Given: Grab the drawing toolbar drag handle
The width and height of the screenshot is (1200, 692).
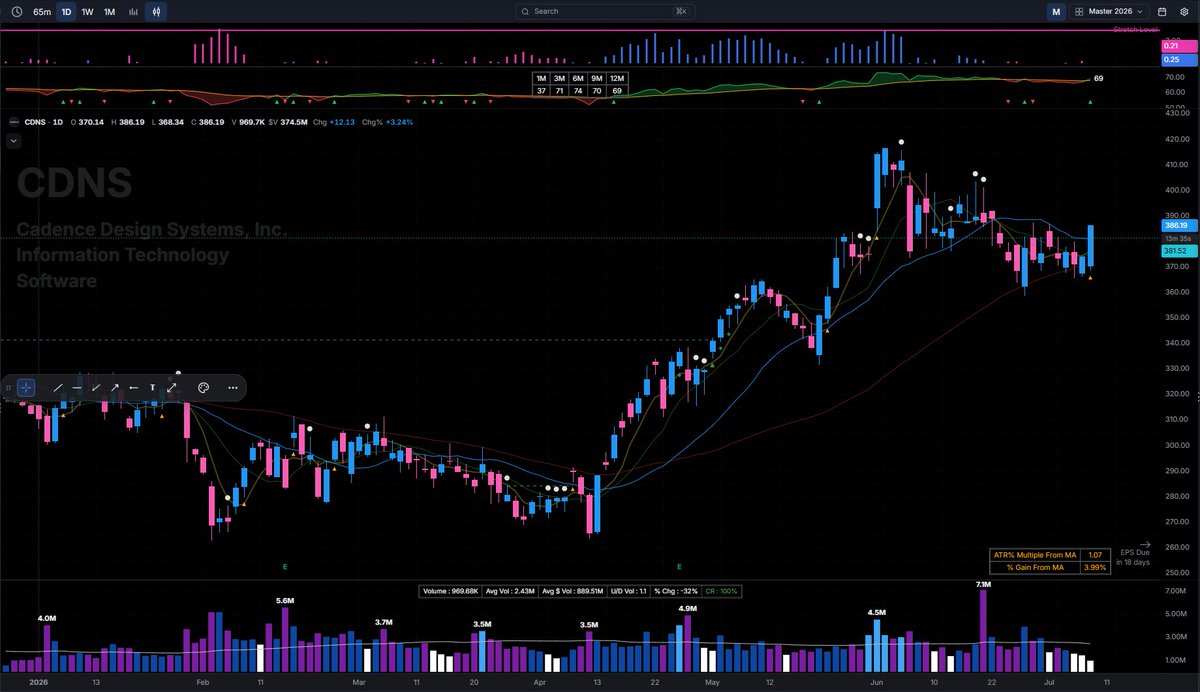Looking at the screenshot, I should 8,387.
